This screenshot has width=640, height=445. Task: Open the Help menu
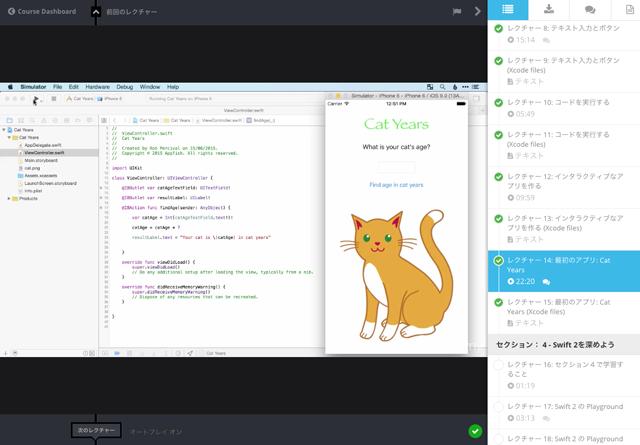click(x=173, y=87)
